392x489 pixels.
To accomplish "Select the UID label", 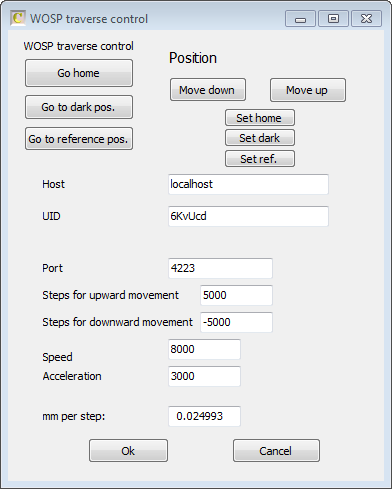I will click(x=51, y=216).
